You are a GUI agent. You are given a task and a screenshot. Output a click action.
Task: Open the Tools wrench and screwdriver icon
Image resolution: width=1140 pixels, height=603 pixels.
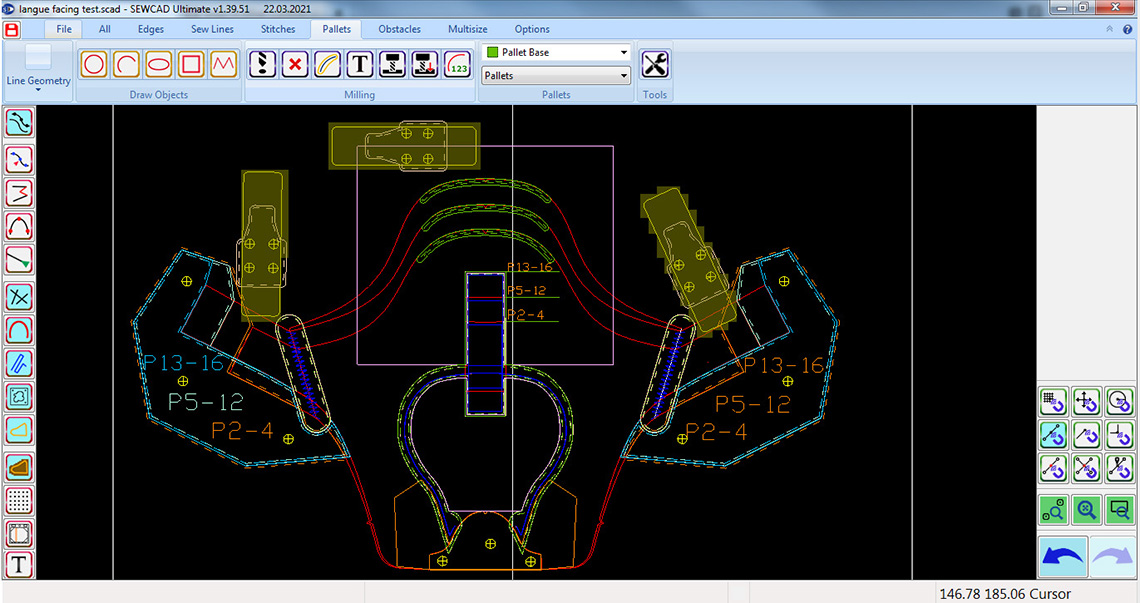click(x=654, y=64)
